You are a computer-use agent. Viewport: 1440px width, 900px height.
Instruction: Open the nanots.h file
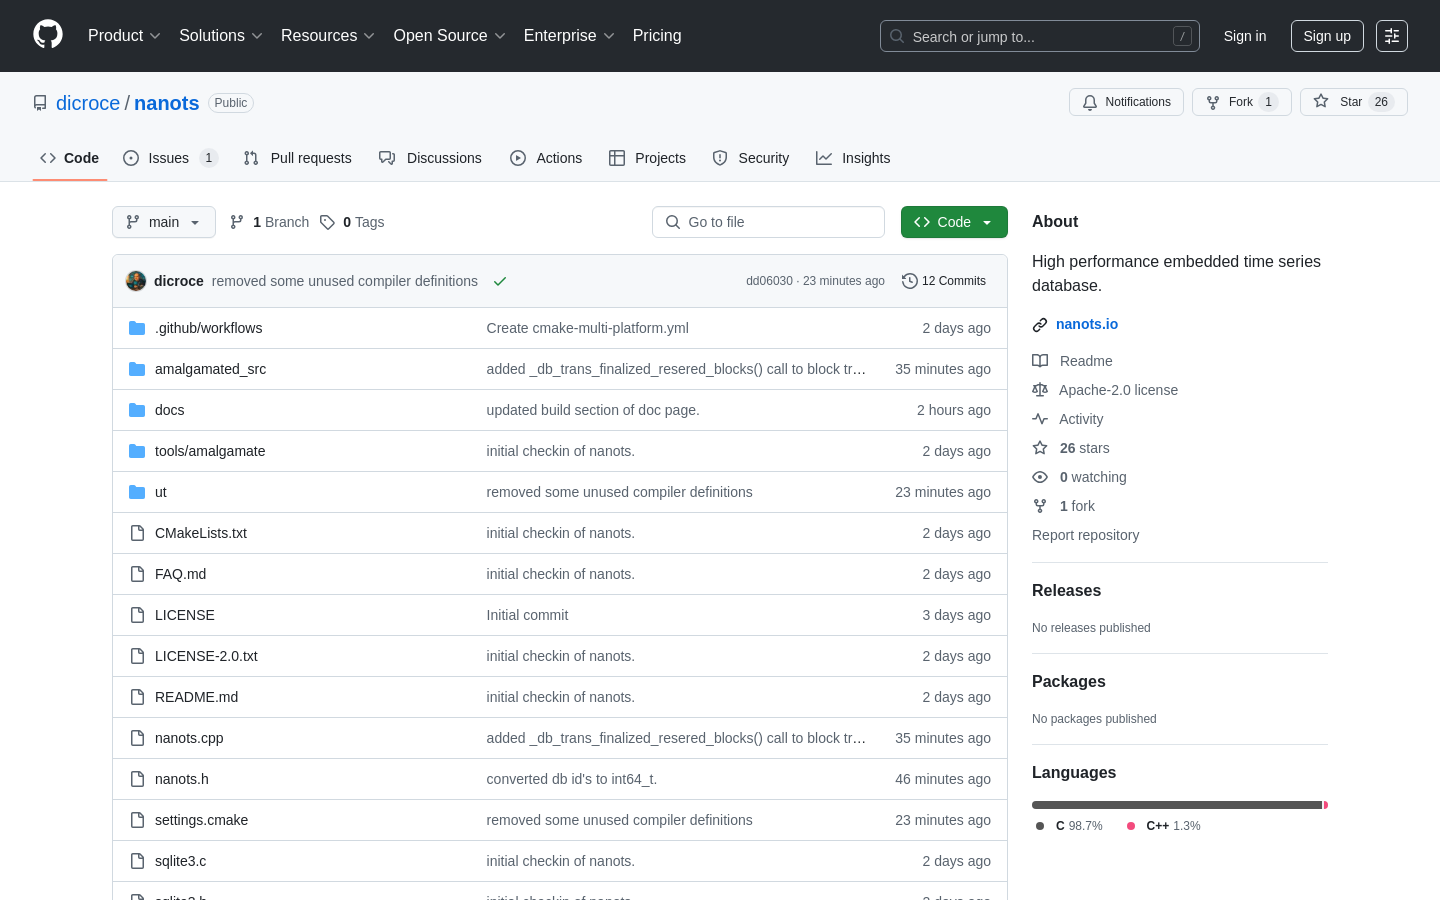tap(182, 779)
